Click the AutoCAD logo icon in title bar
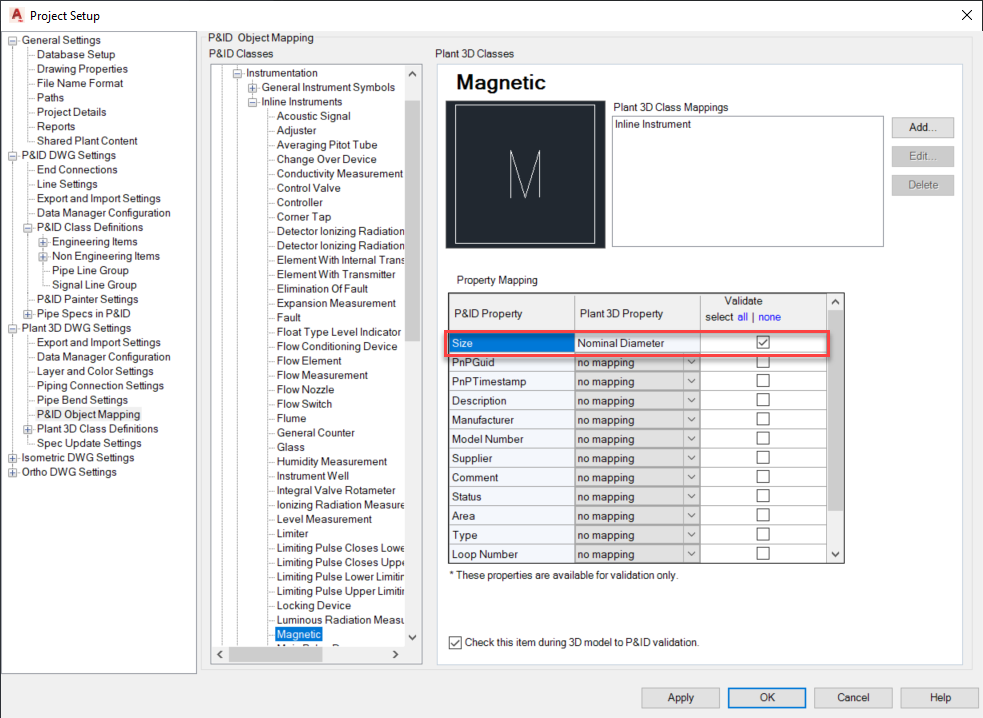Viewport: 983px width, 718px height. click(16, 15)
